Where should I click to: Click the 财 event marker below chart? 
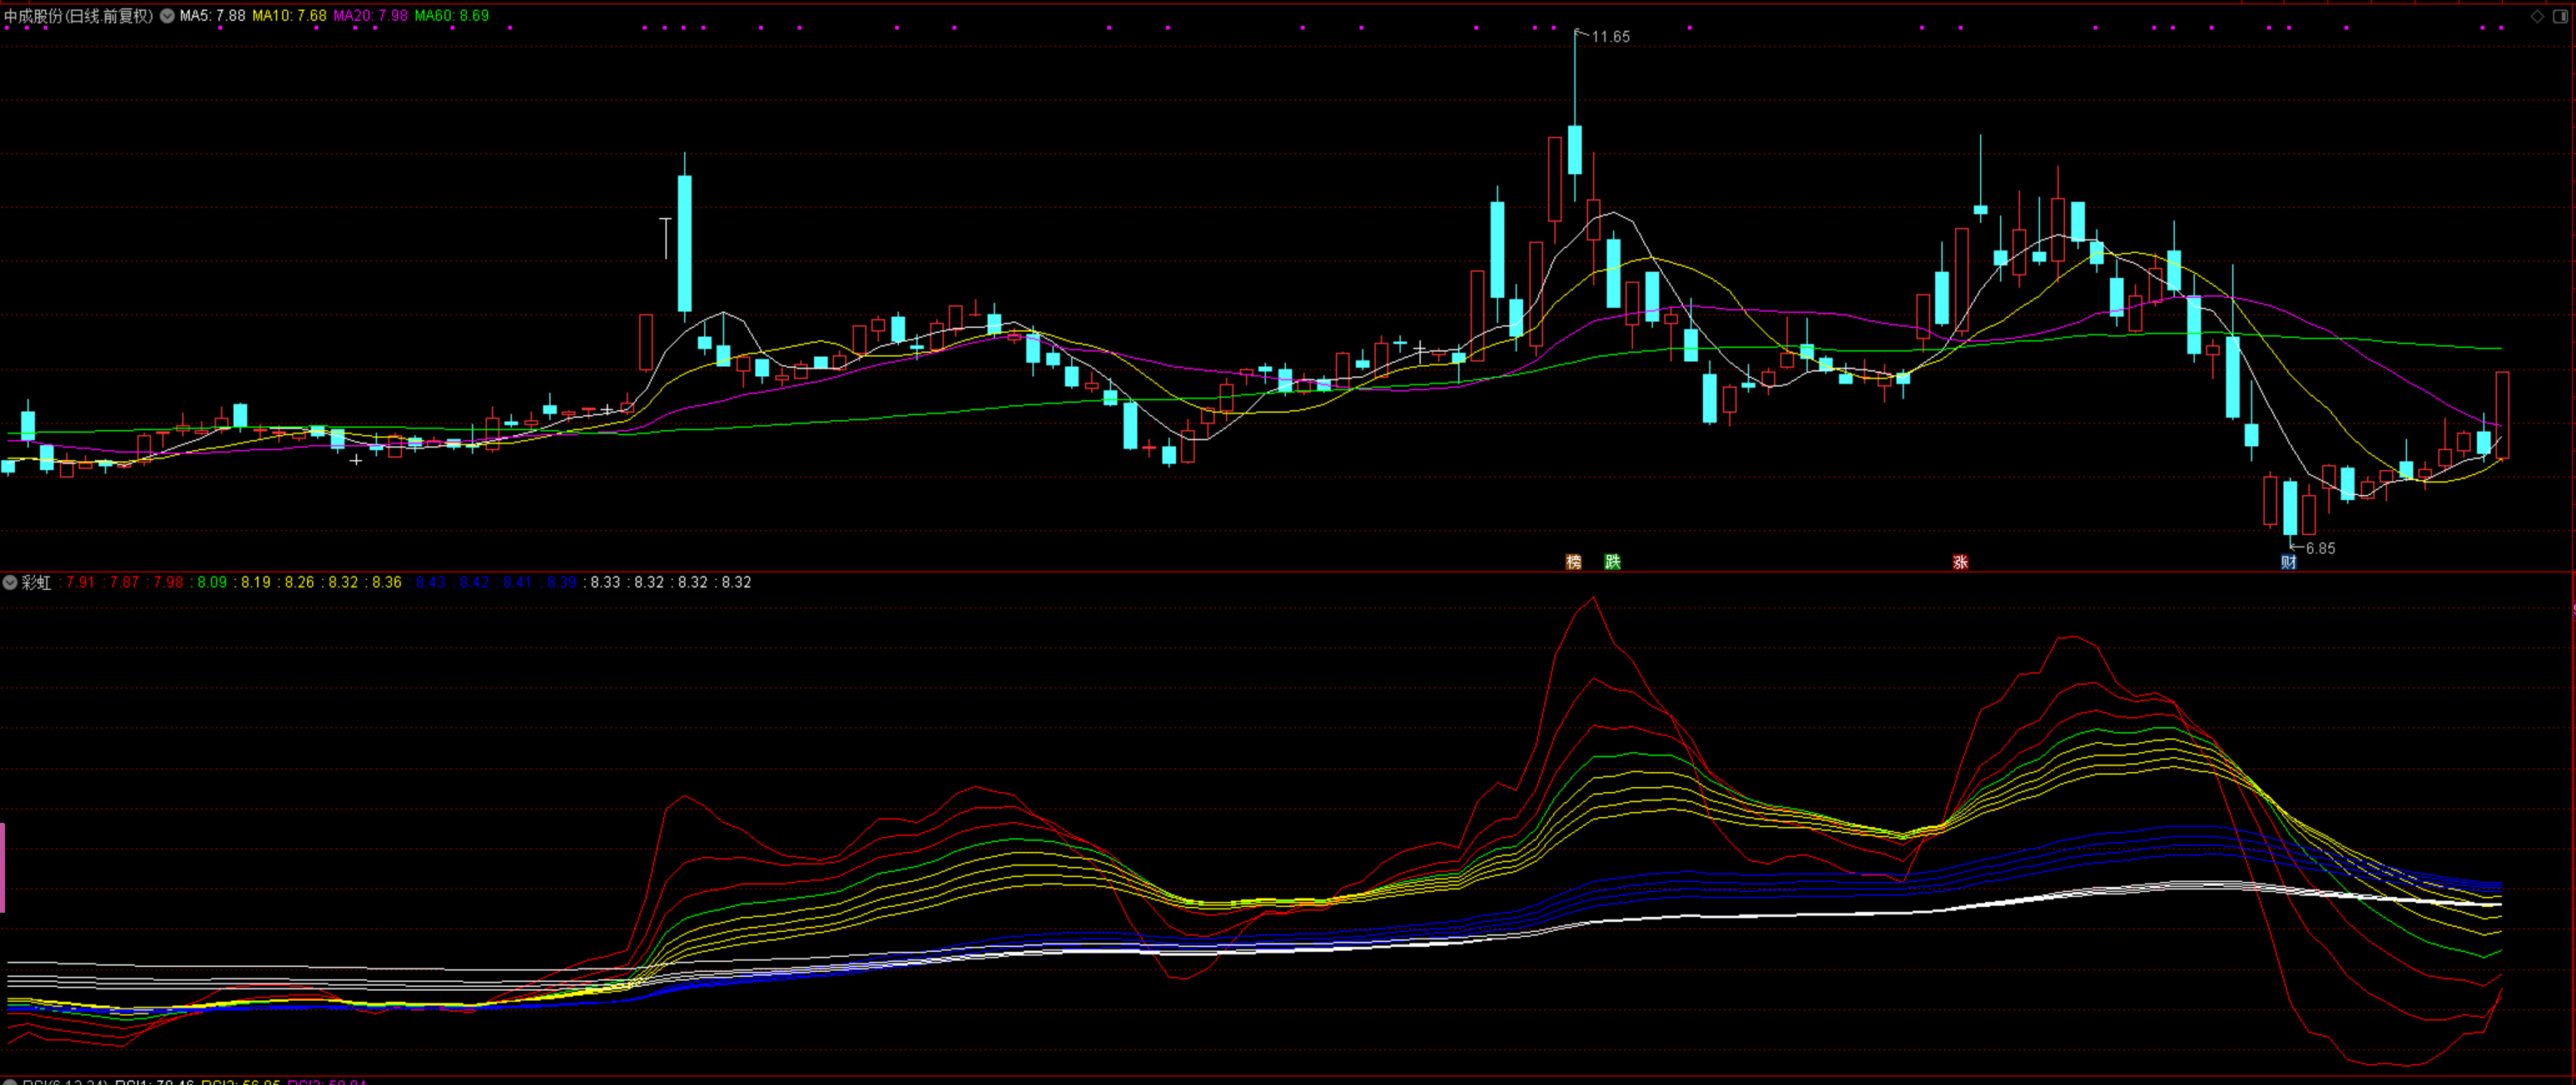(2288, 562)
